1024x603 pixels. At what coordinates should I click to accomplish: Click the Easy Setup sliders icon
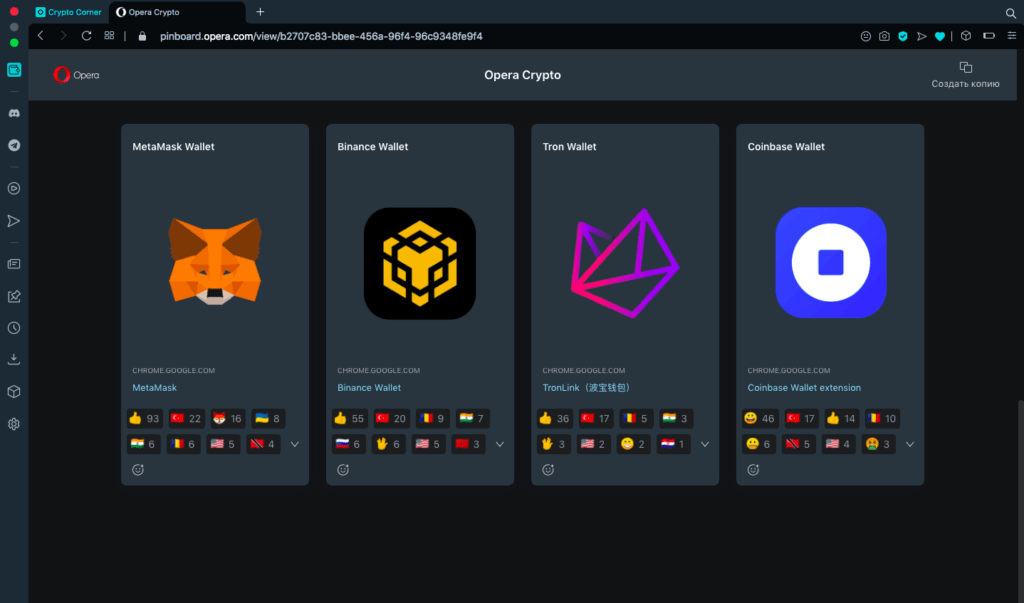point(1010,36)
